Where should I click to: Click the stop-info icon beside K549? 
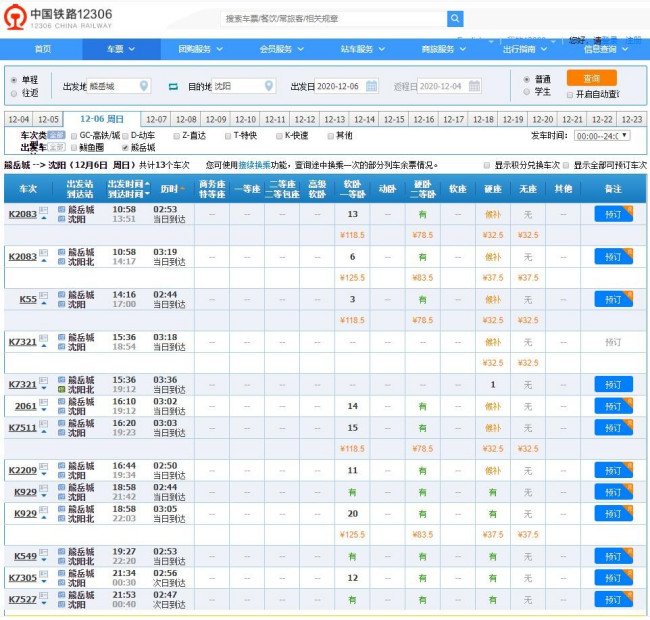point(44,552)
